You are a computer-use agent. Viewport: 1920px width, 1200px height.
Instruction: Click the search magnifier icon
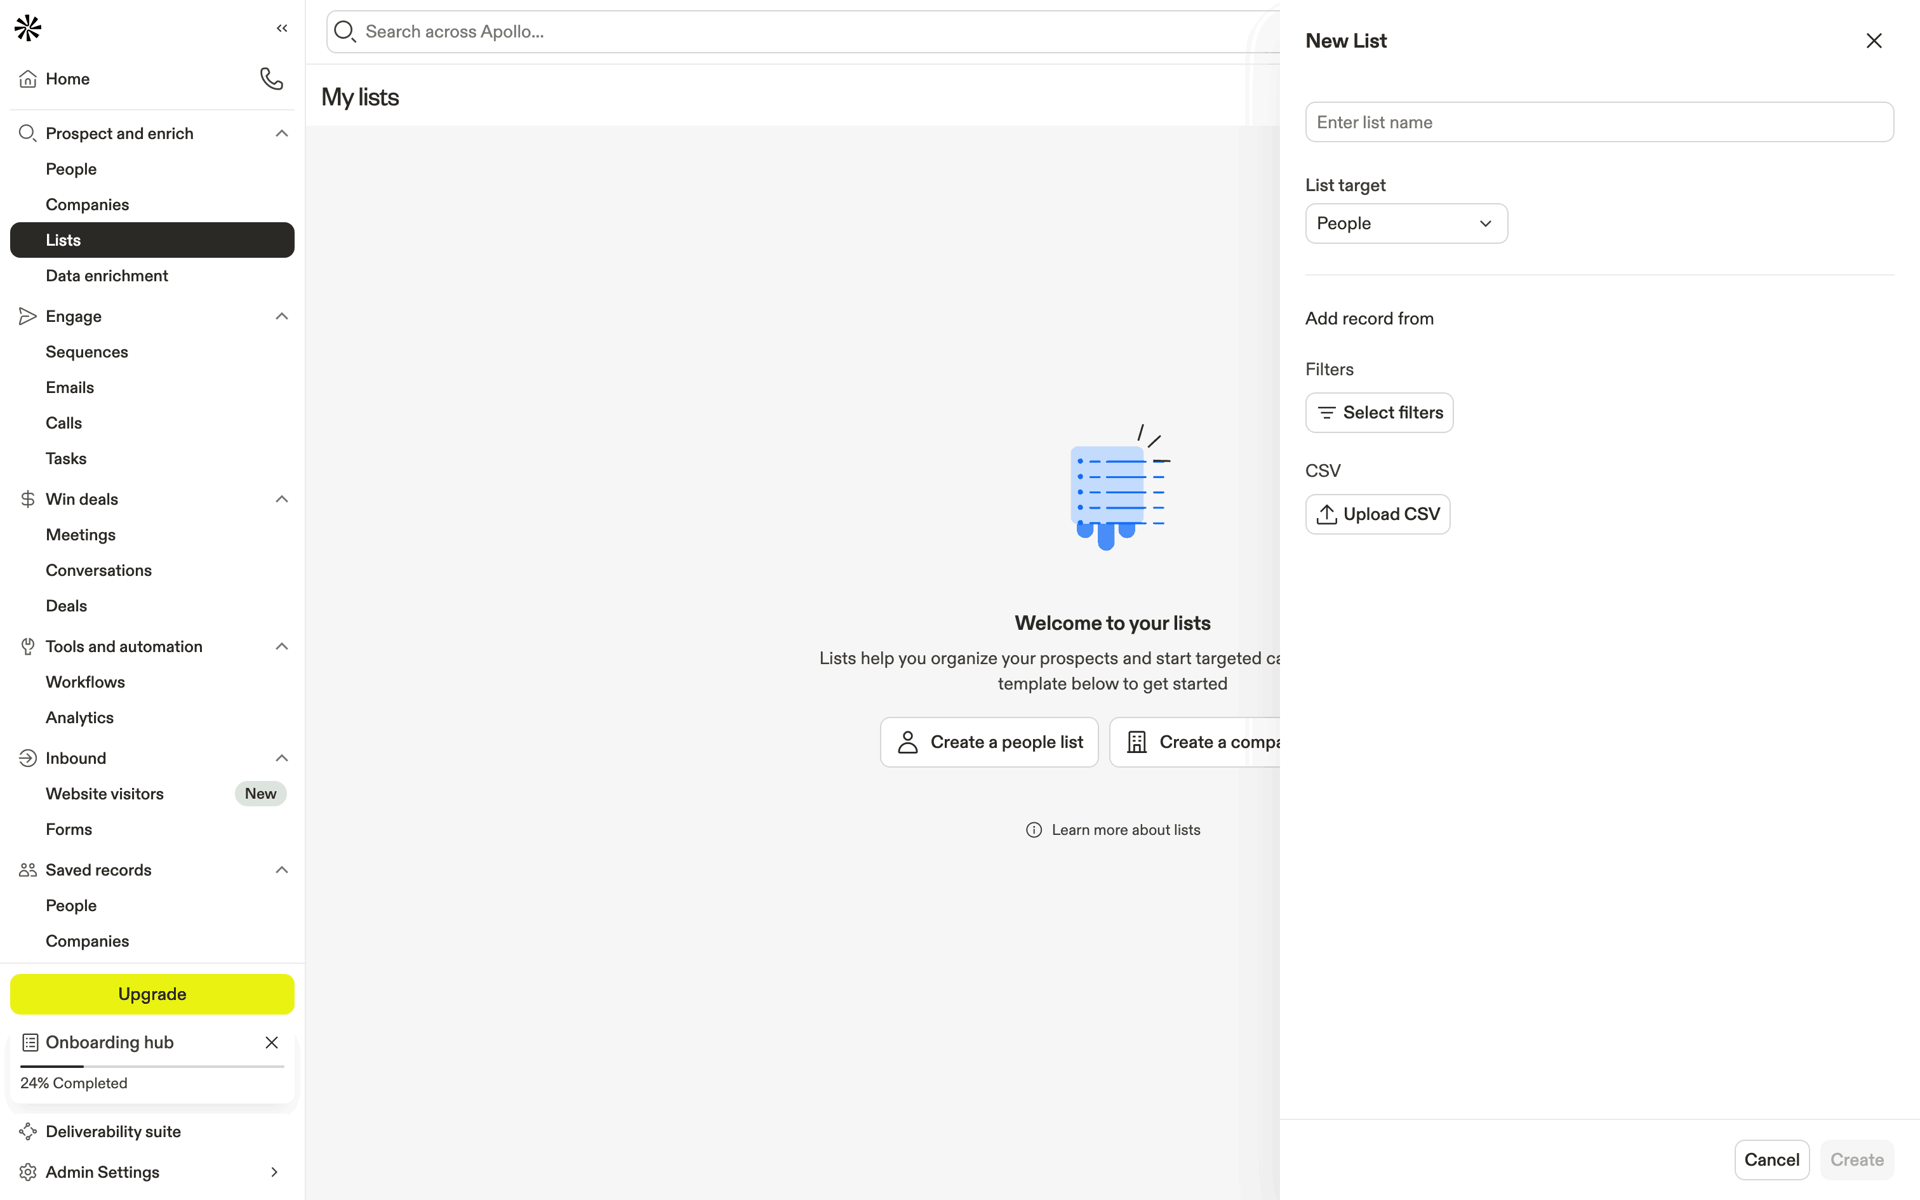(x=345, y=32)
